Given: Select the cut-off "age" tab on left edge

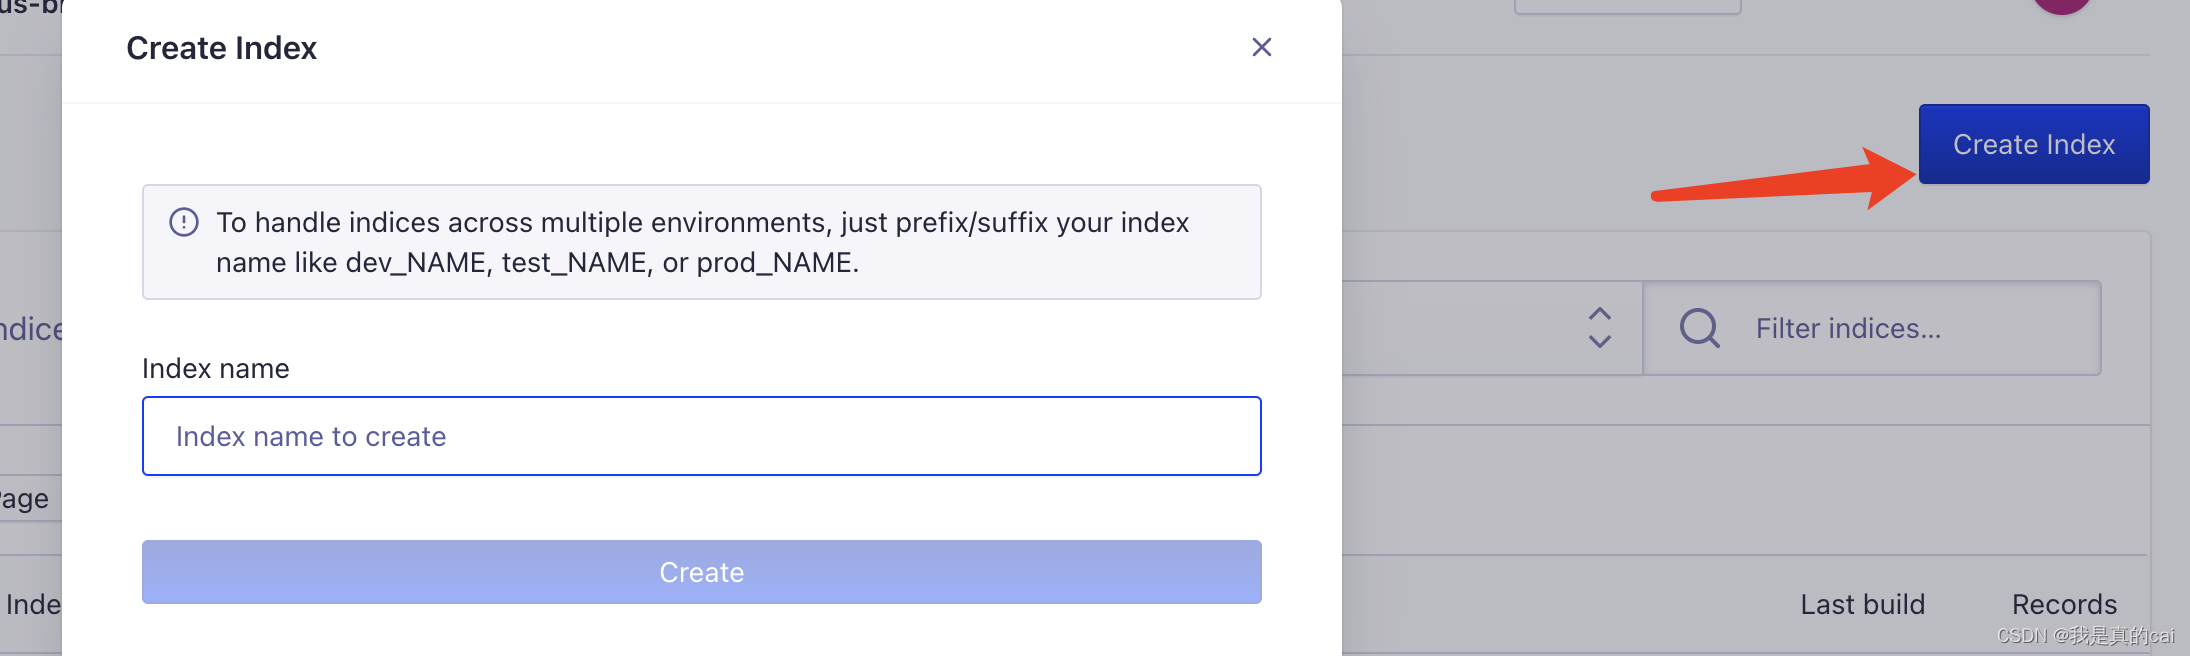Looking at the screenshot, I should tap(24, 498).
